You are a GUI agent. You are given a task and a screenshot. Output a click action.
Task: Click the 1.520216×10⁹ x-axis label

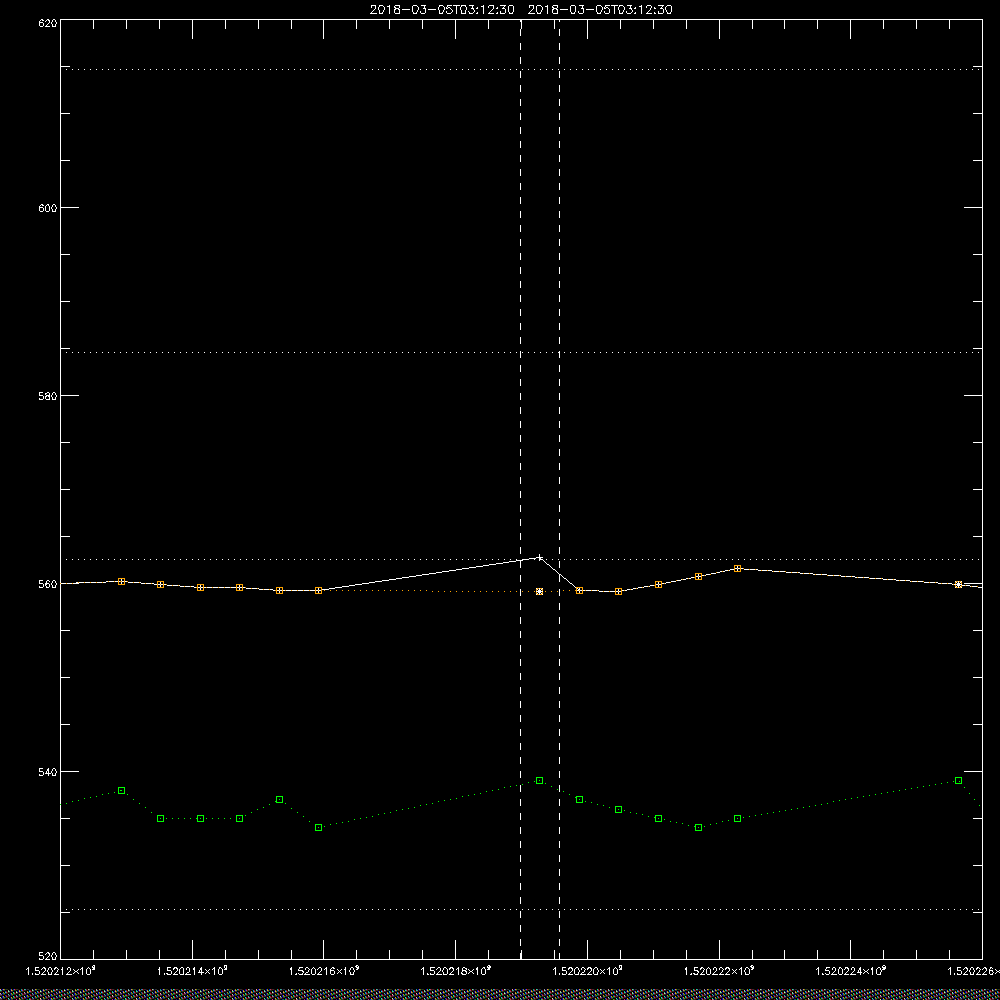click(x=324, y=971)
